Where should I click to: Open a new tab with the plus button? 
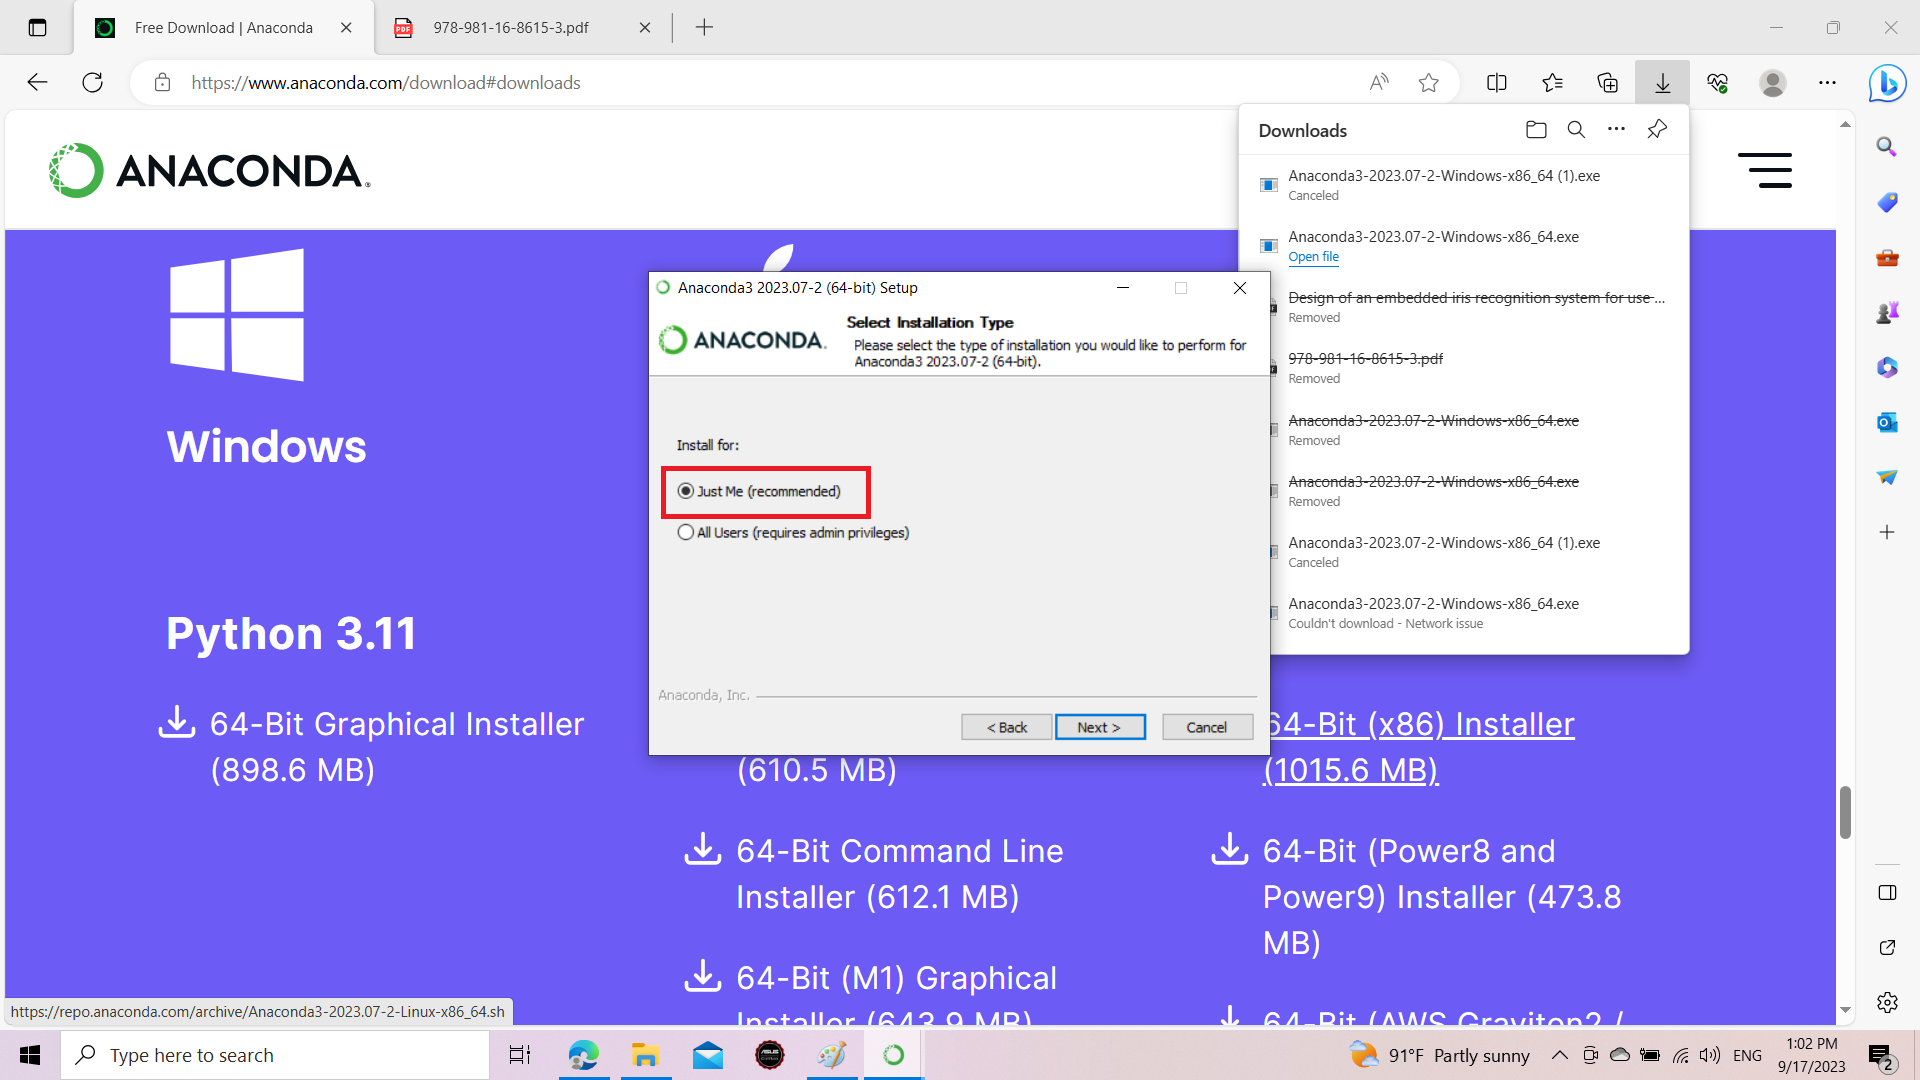point(704,28)
